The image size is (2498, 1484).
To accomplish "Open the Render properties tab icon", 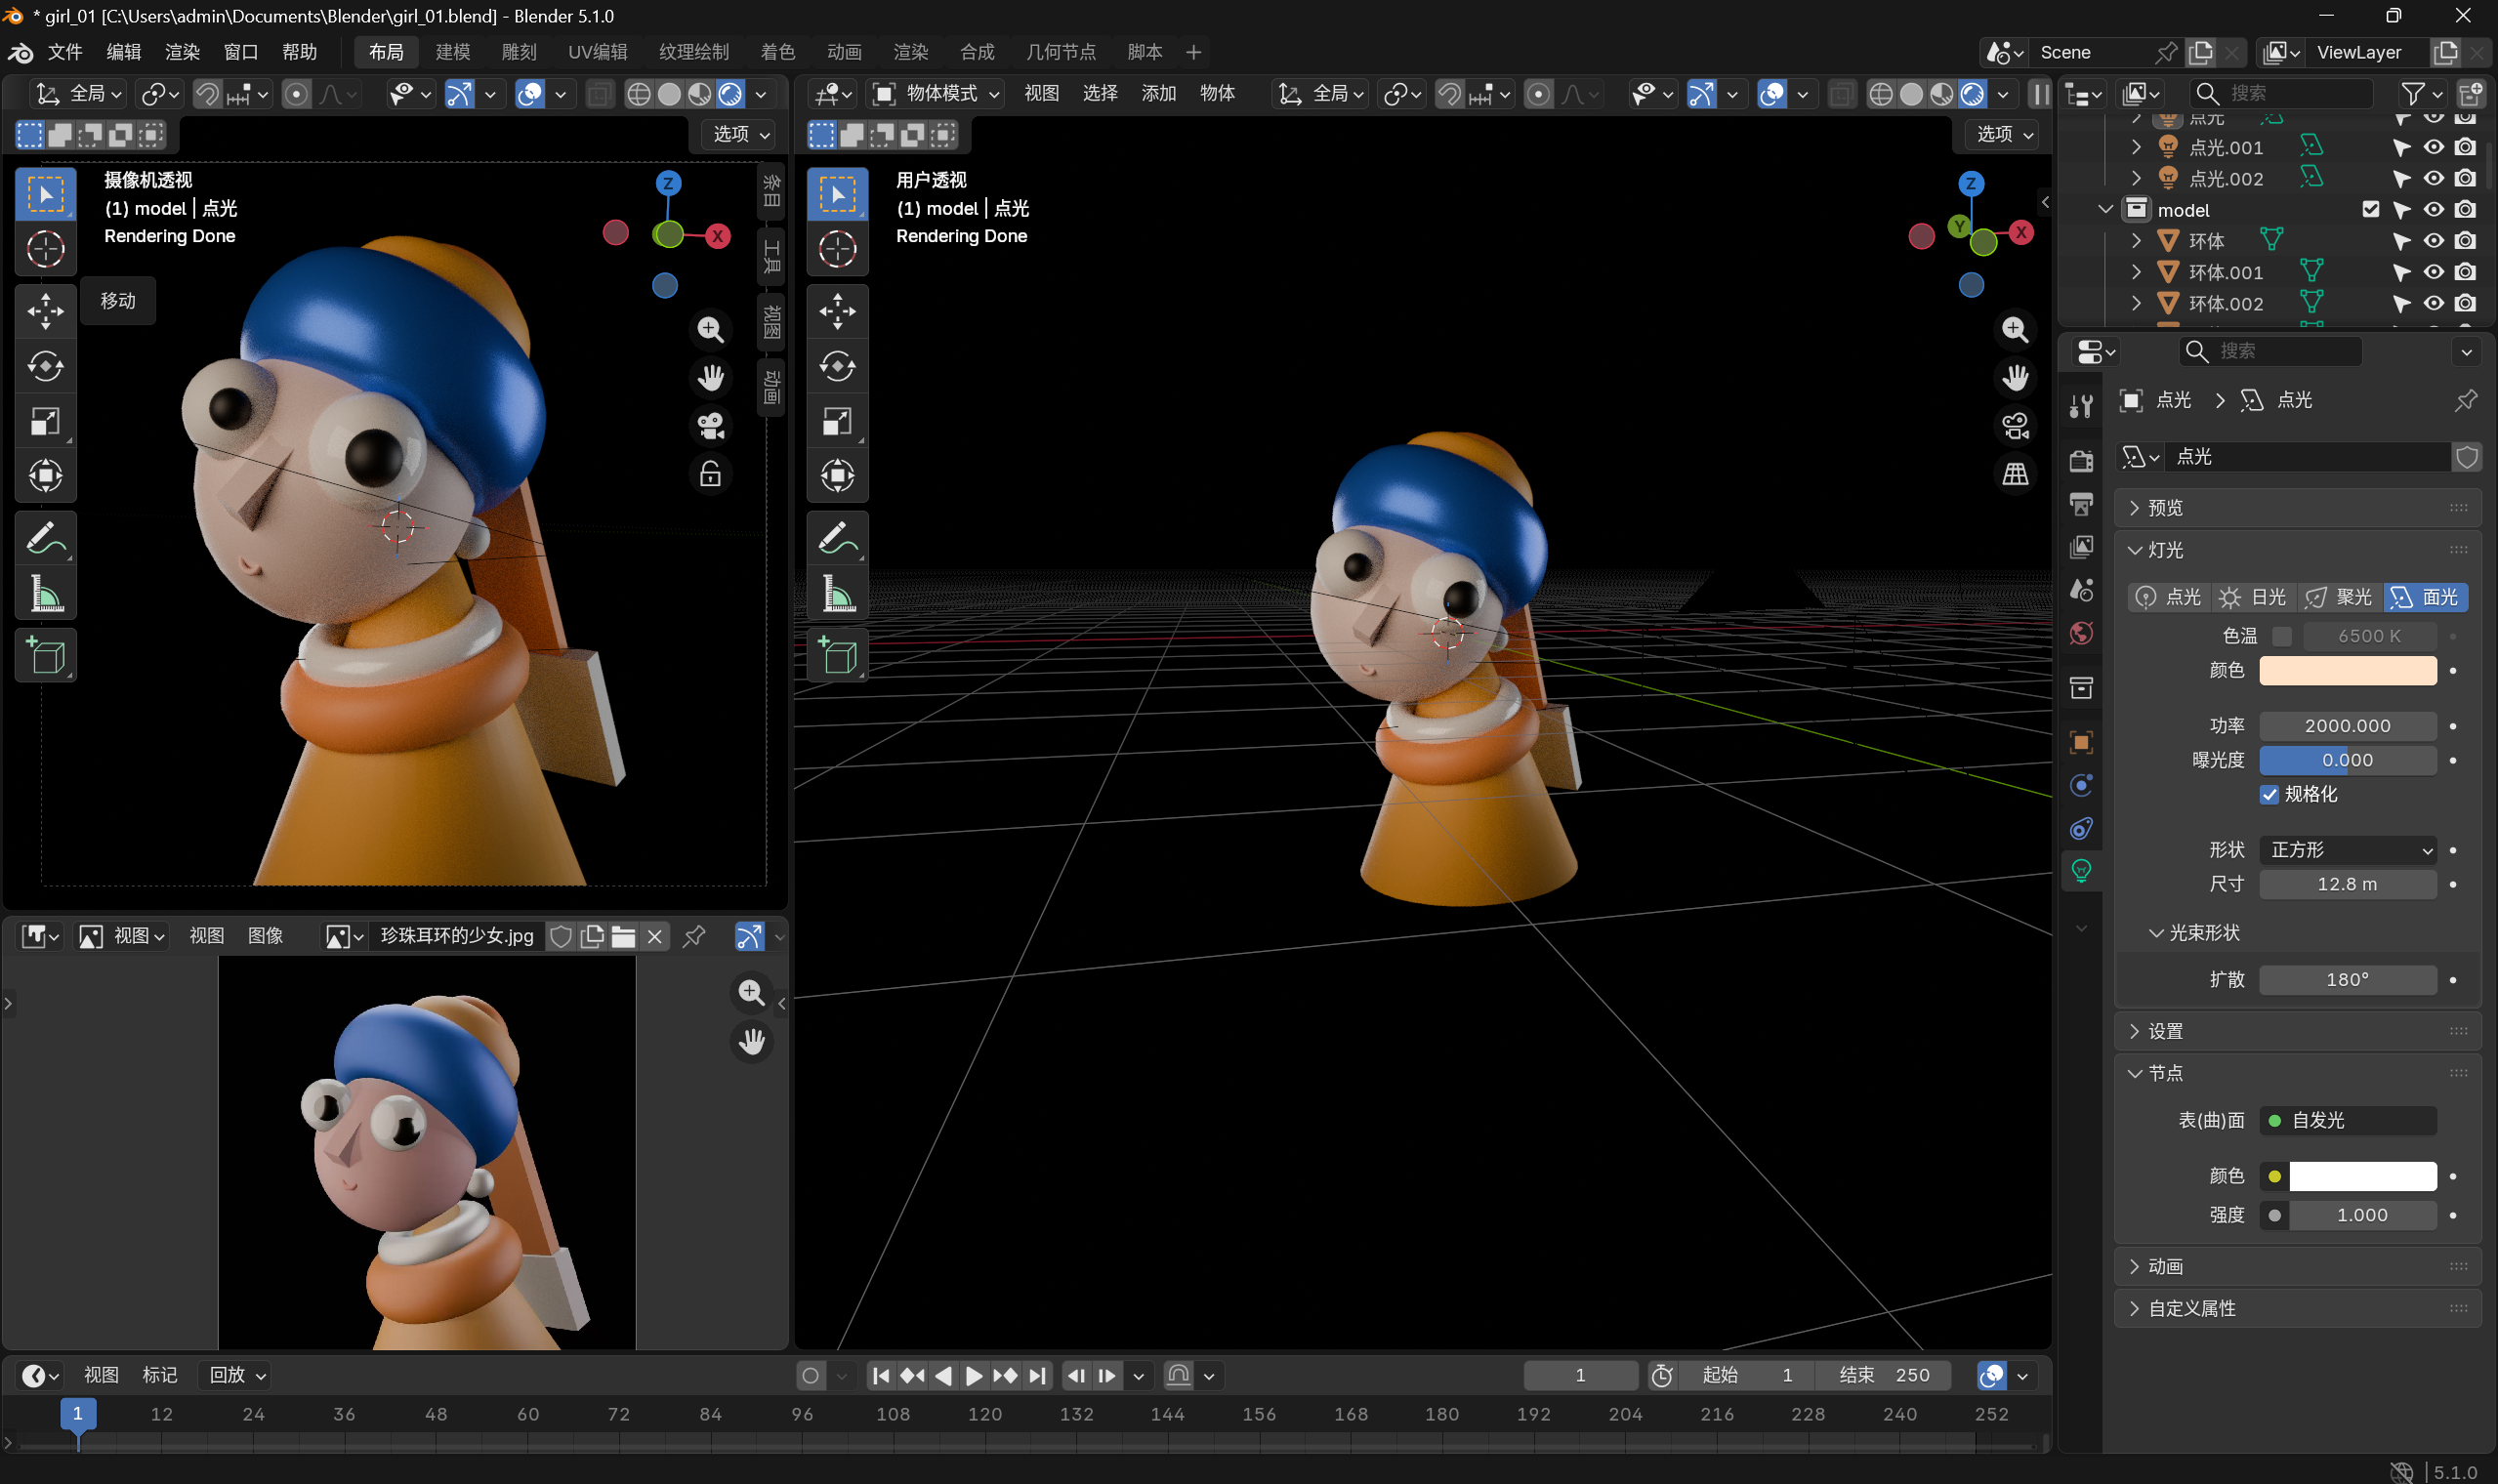I will point(2081,461).
